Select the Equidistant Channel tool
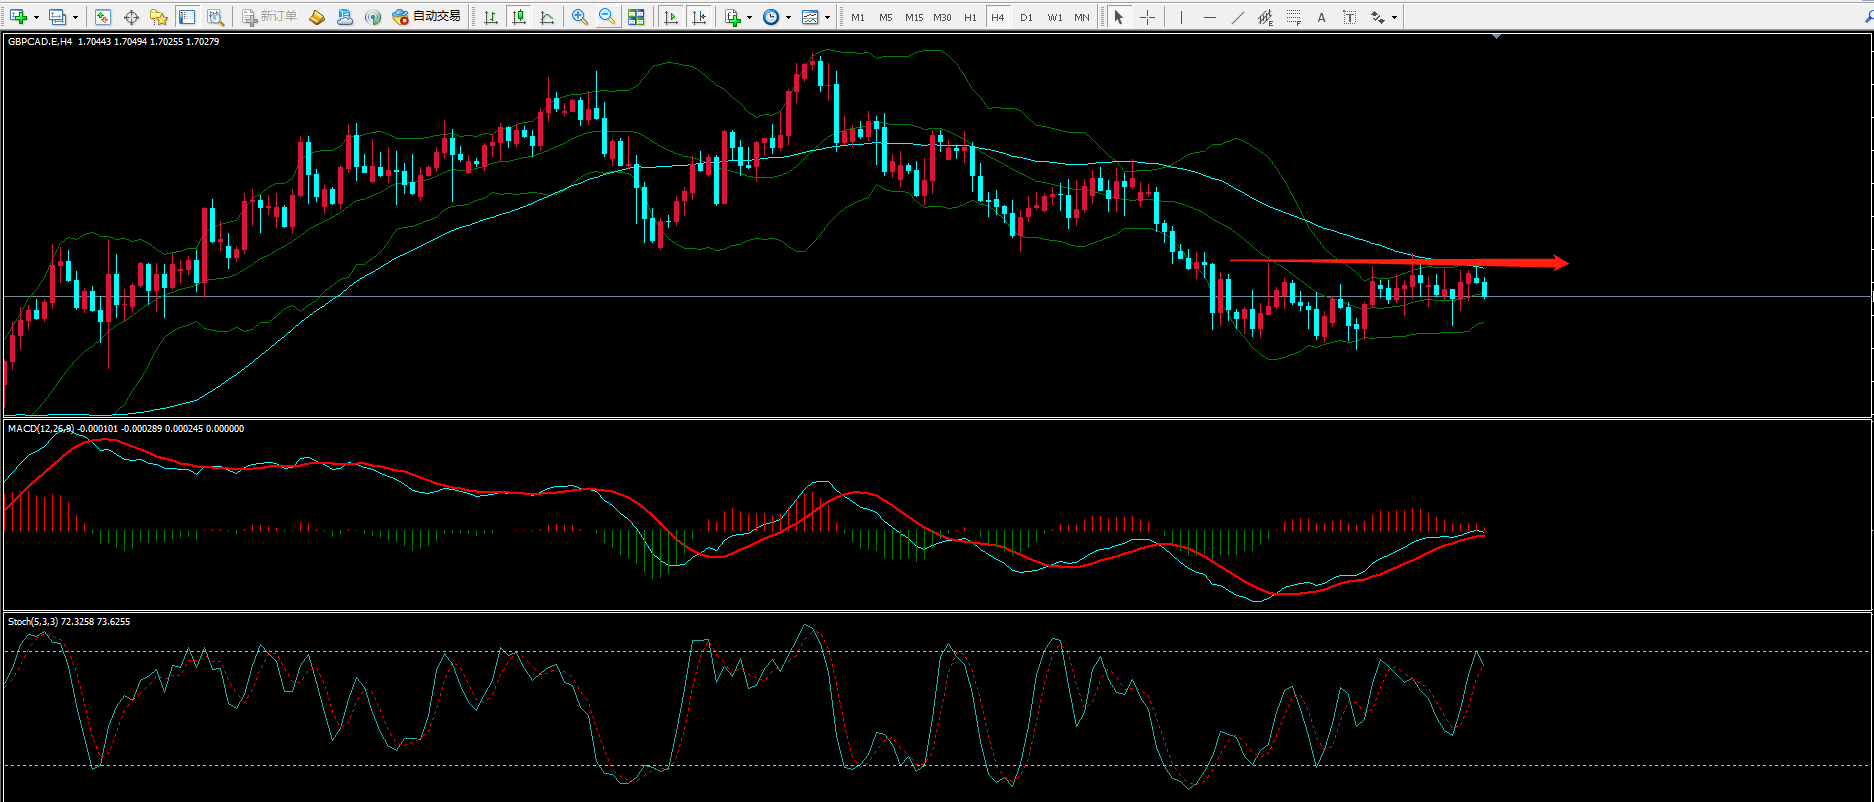 pos(1266,17)
